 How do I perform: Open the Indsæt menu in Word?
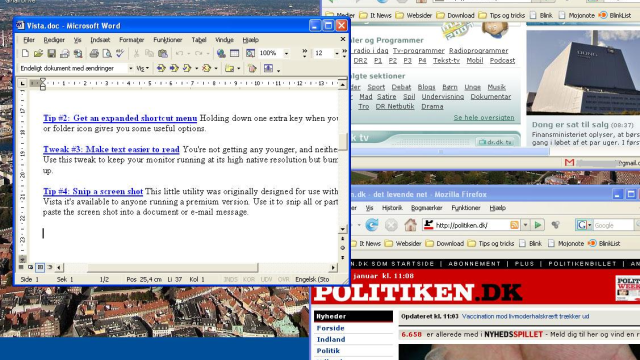pyautogui.click(x=100, y=40)
